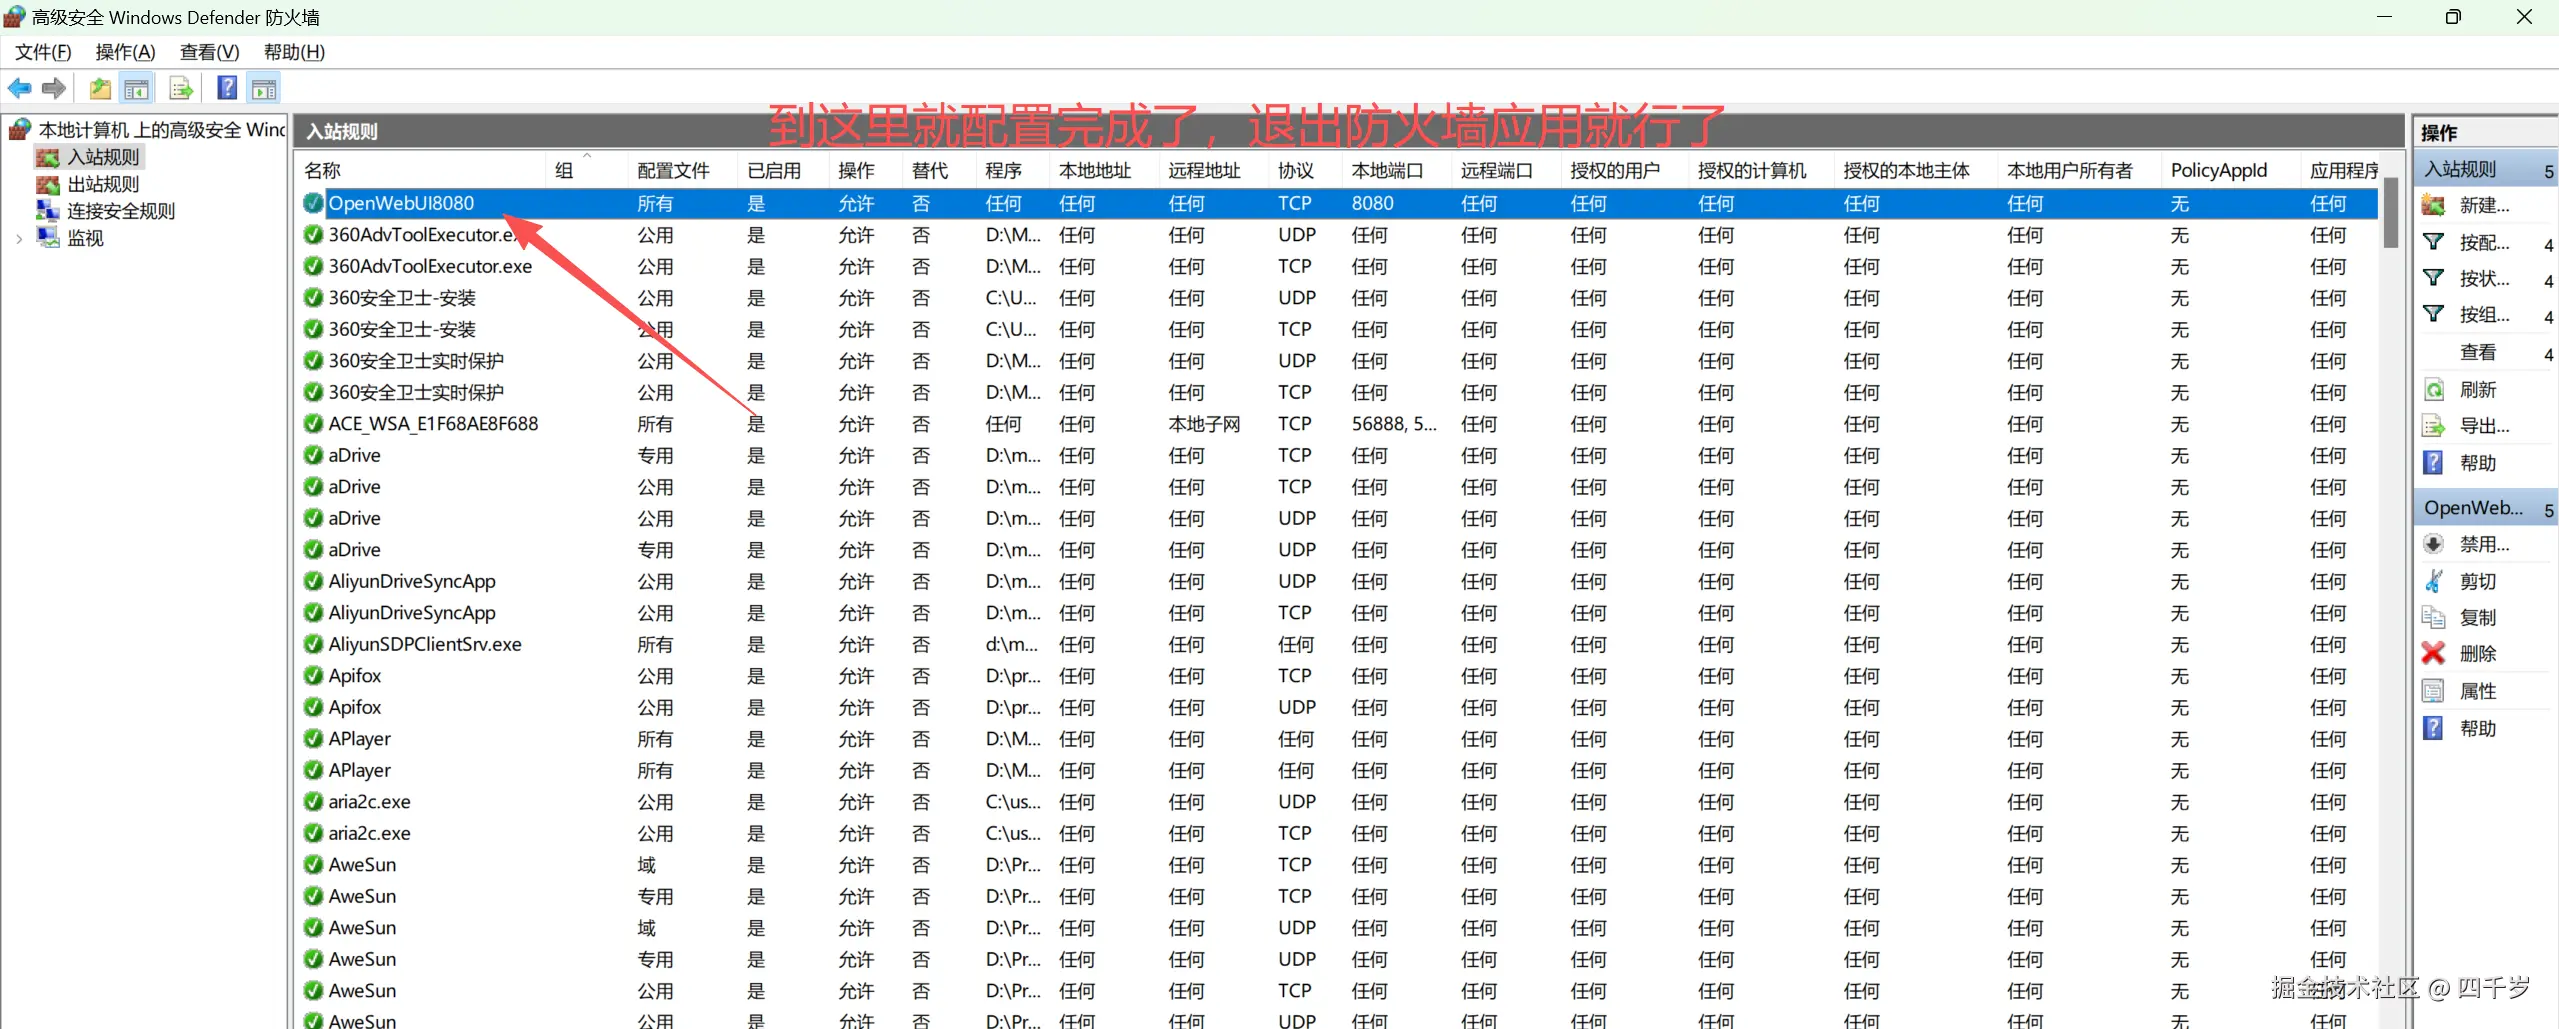Image resolution: width=2559 pixels, height=1029 pixels.
Task: Click the 本地地址 column header
Action: coord(1105,170)
